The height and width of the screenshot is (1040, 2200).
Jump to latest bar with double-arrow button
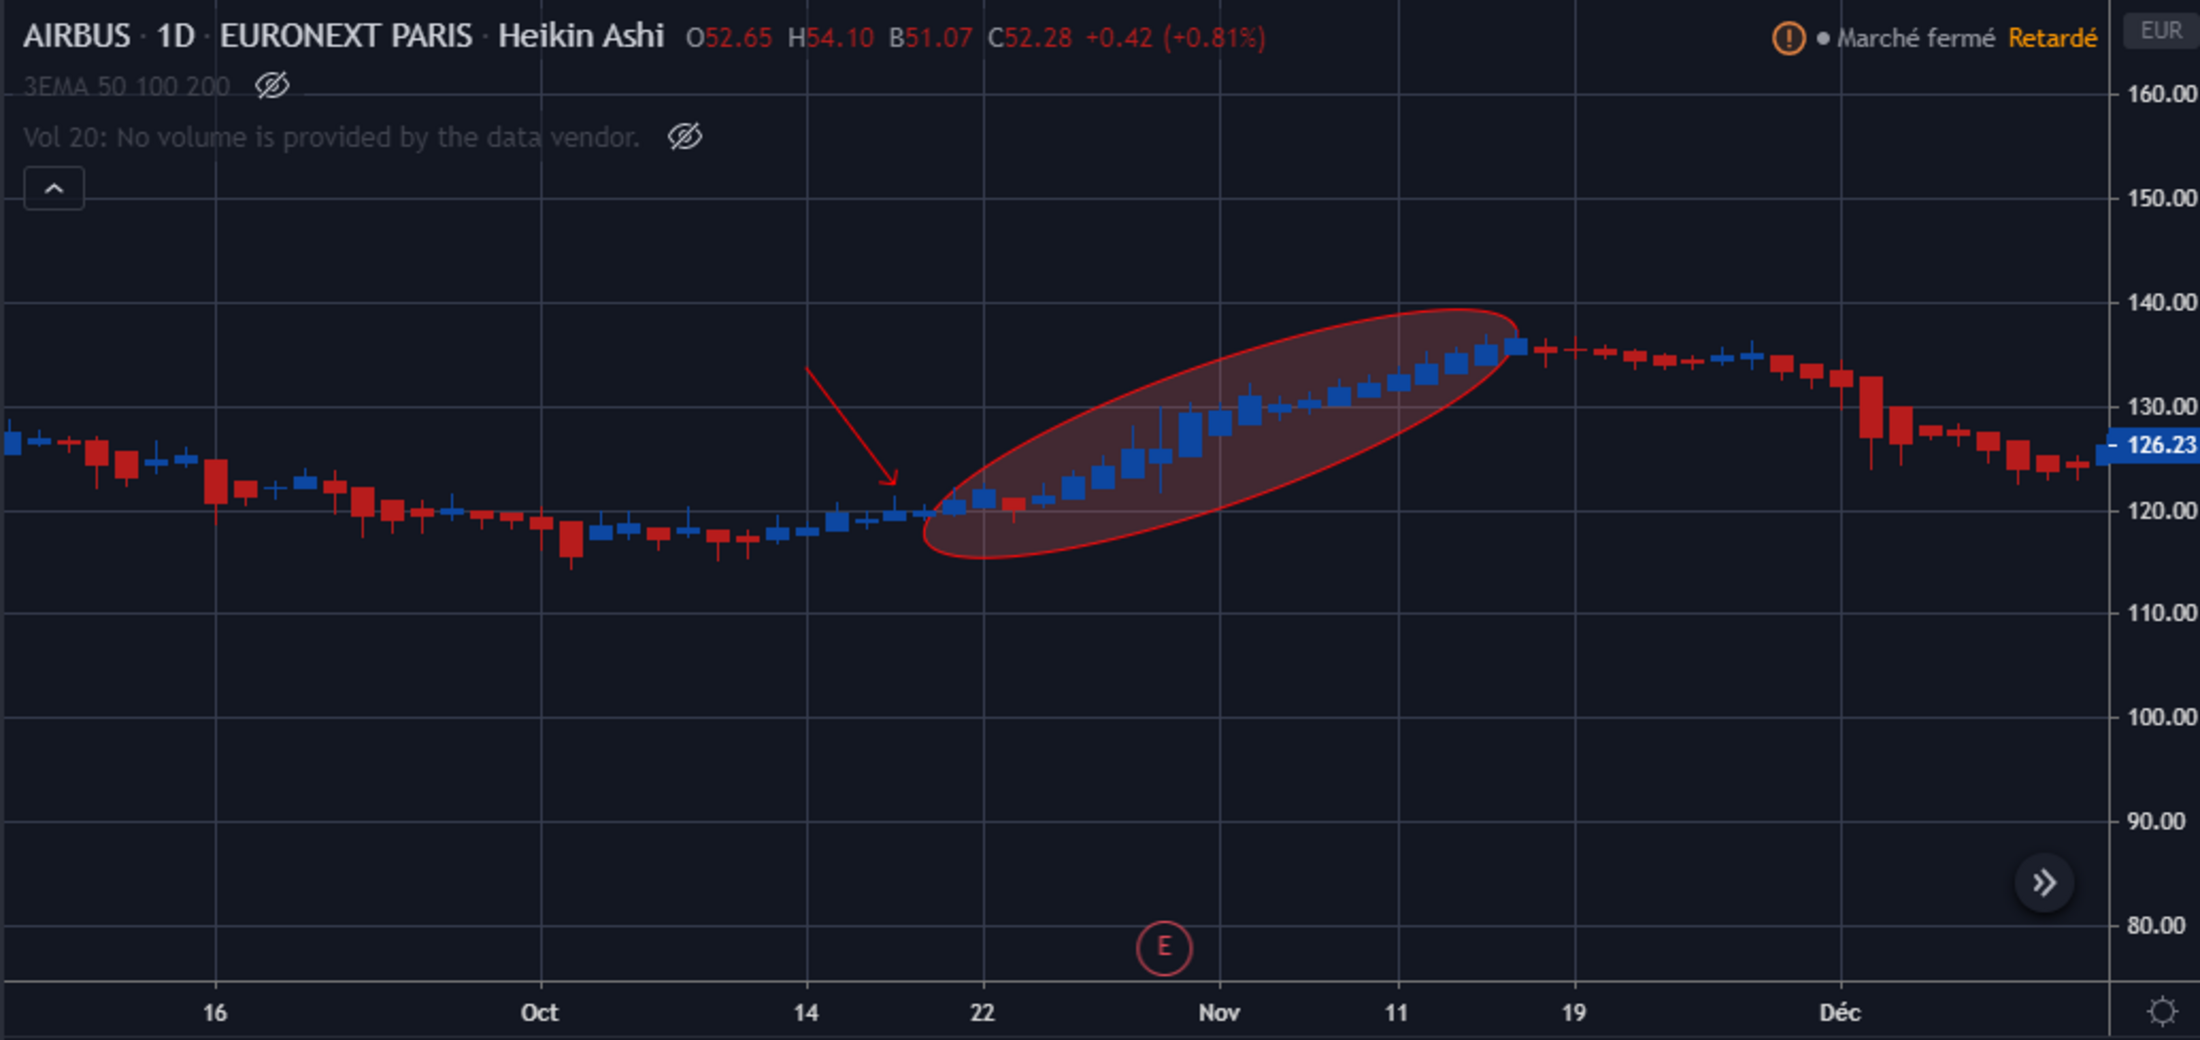pyautogui.click(x=2044, y=883)
